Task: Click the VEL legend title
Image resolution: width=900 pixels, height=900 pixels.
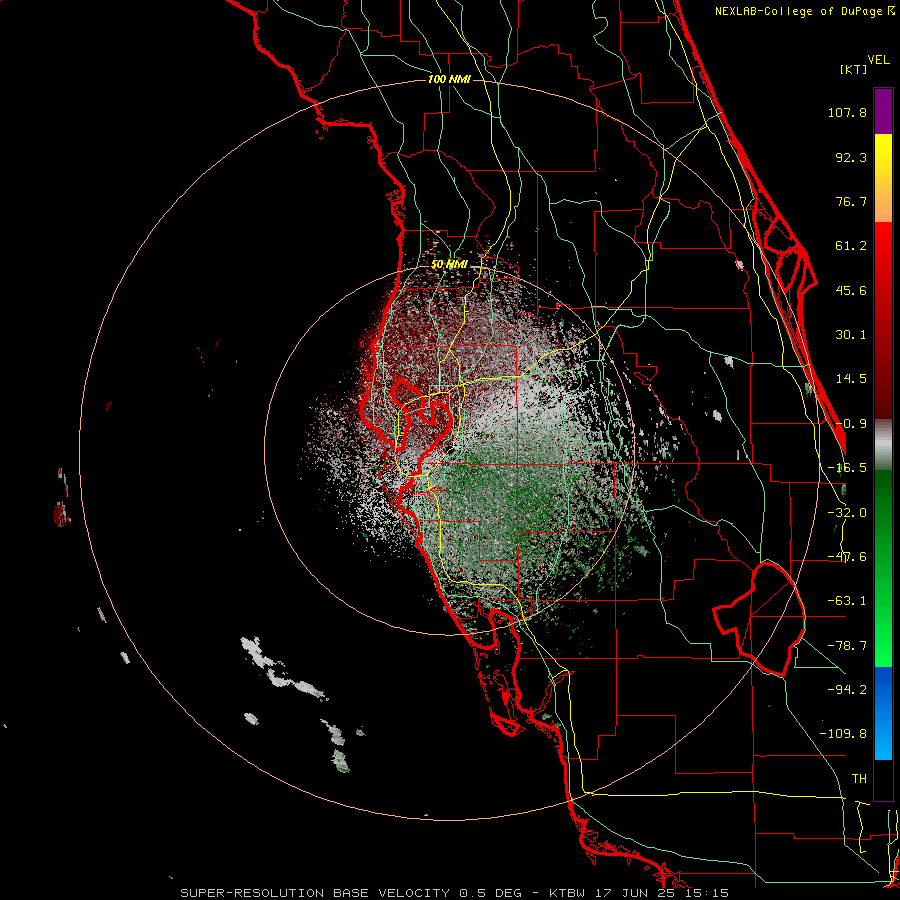Action: [x=878, y=60]
